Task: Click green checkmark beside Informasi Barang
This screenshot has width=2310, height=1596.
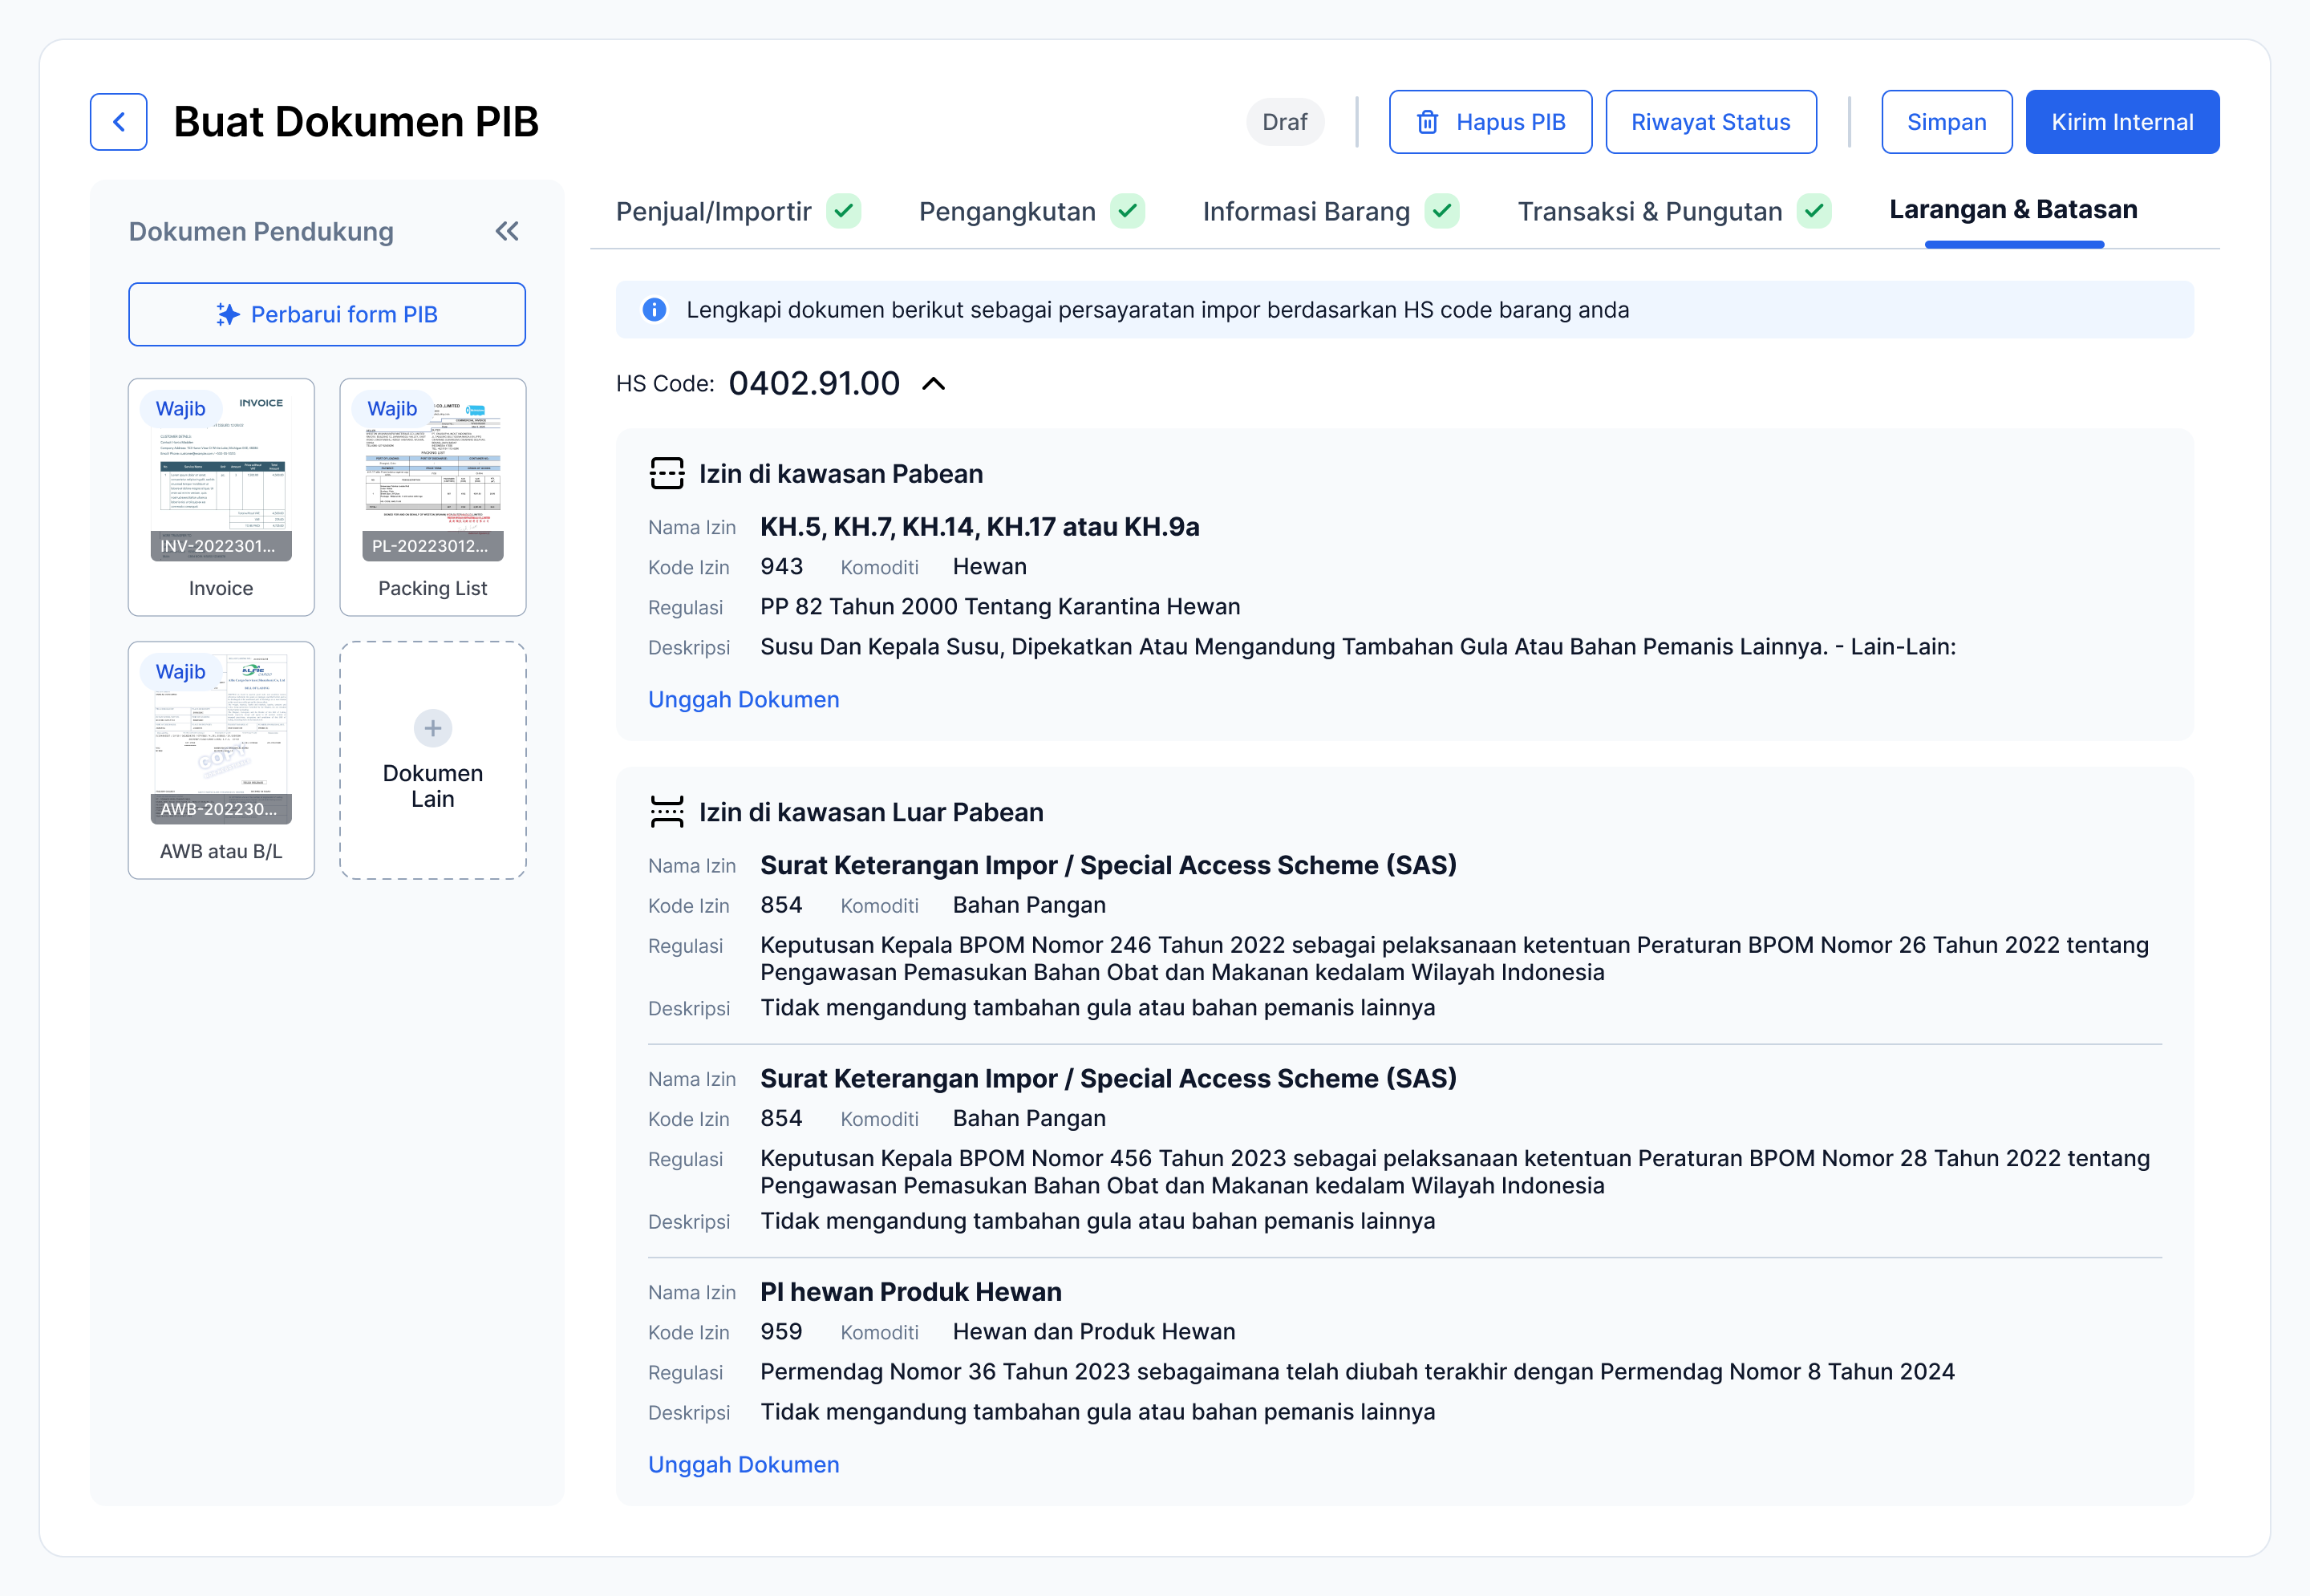Action: [1441, 211]
